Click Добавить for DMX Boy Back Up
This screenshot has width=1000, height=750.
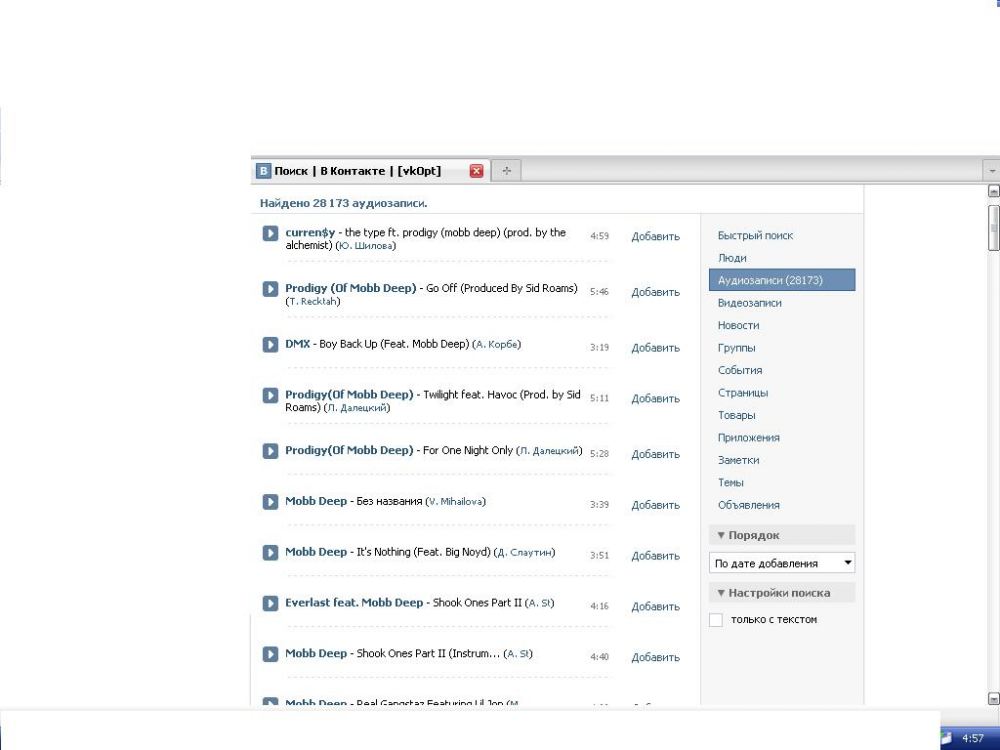(656, 348)
